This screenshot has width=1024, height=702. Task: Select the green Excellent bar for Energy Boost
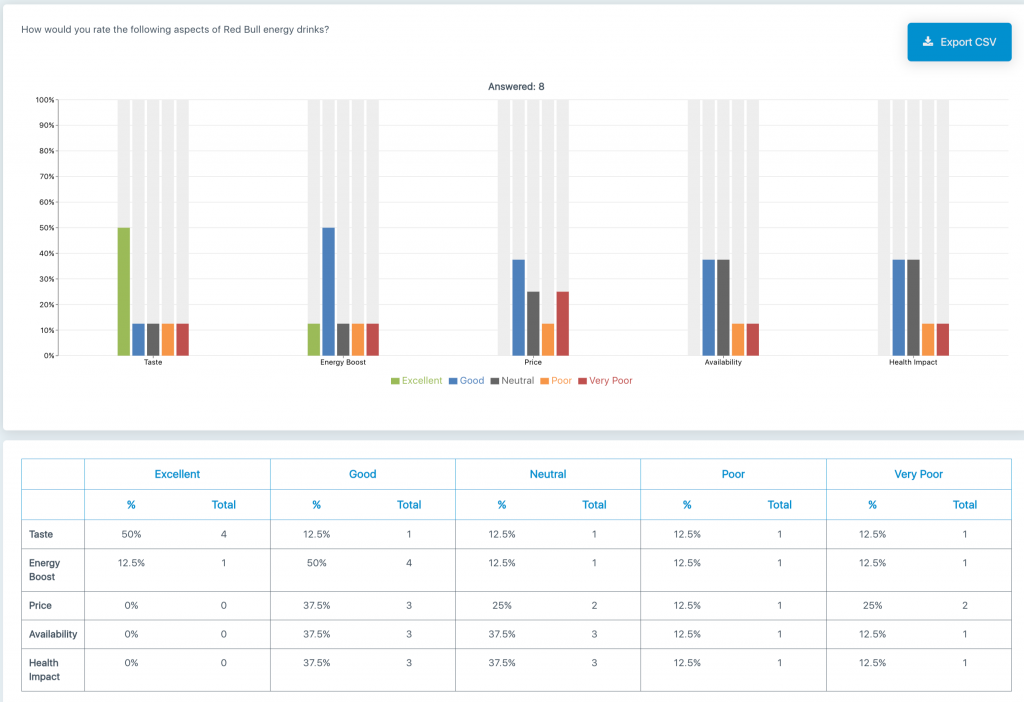tap(314, 340)
